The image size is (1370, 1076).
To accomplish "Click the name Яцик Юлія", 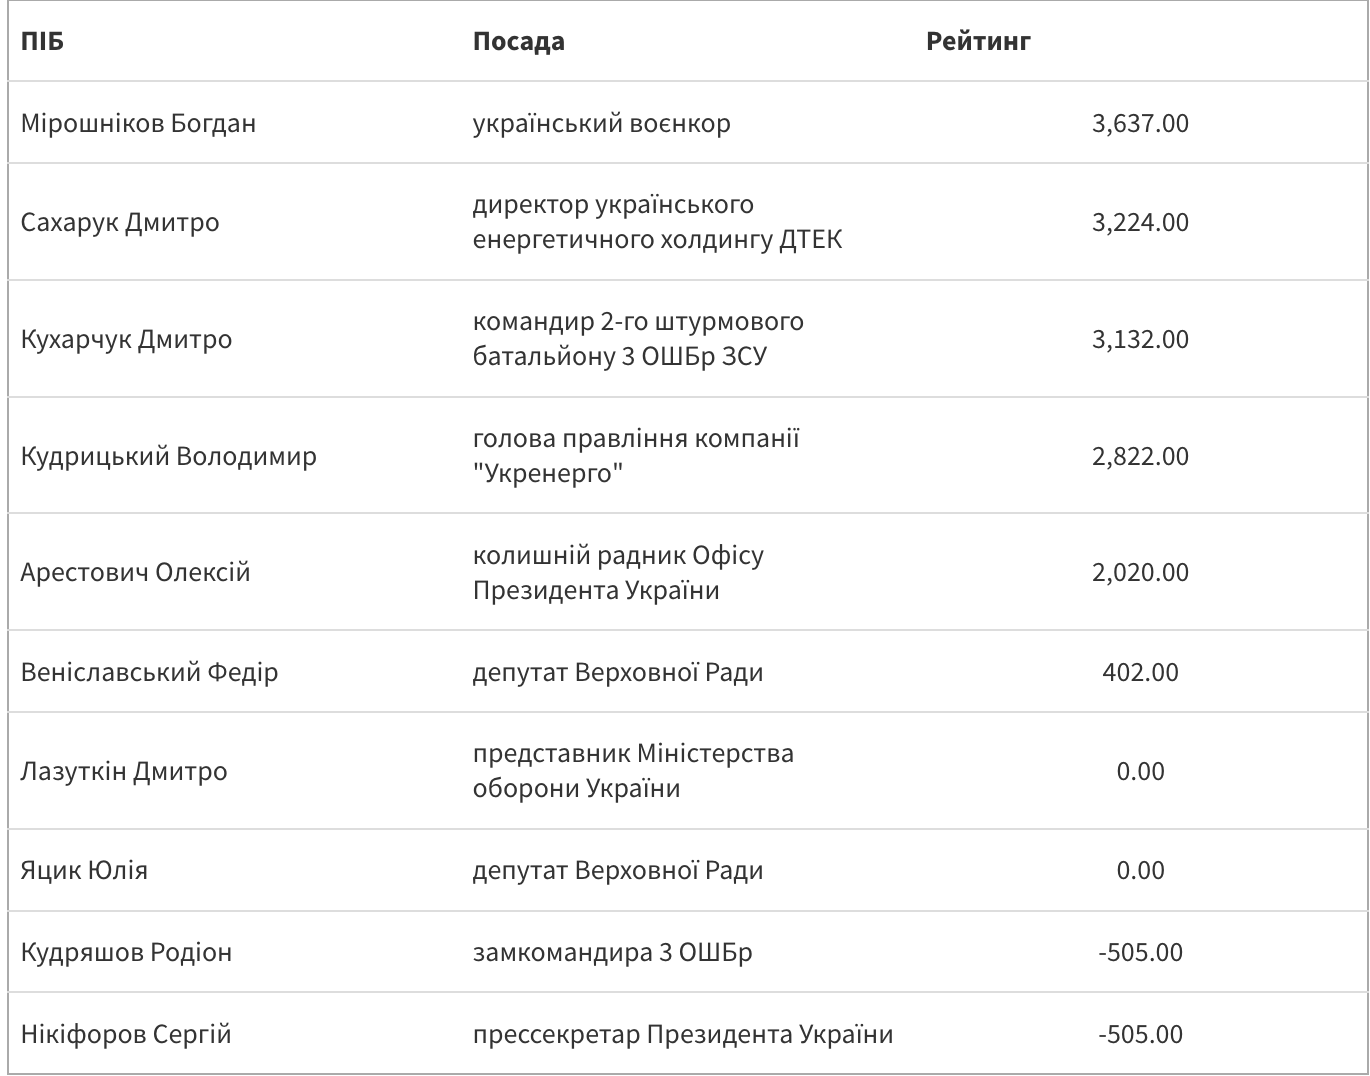I will pos(84,870).
